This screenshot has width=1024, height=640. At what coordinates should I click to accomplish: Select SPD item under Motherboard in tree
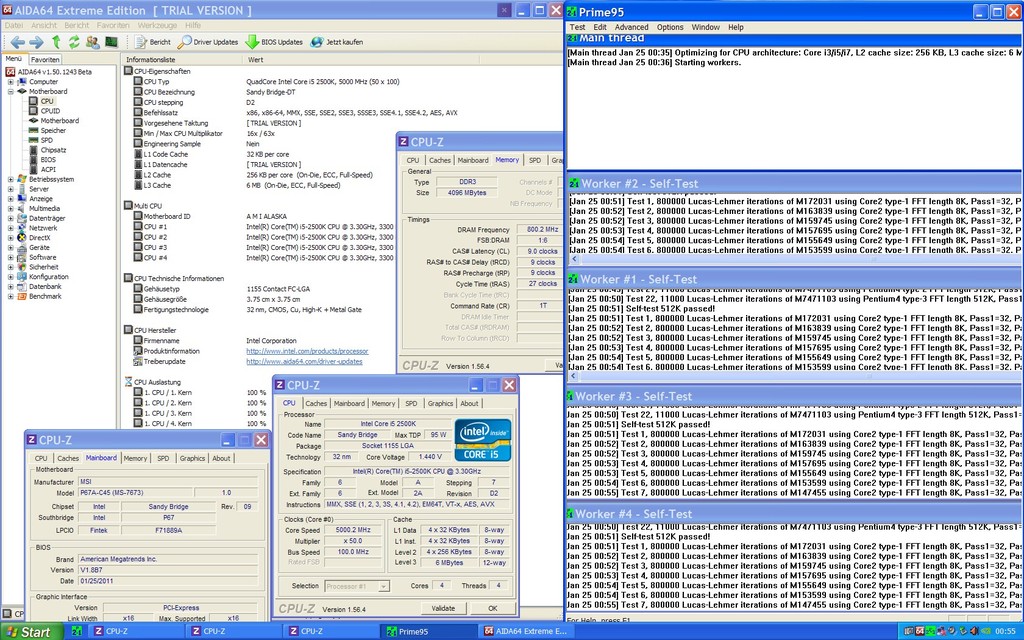46,140
